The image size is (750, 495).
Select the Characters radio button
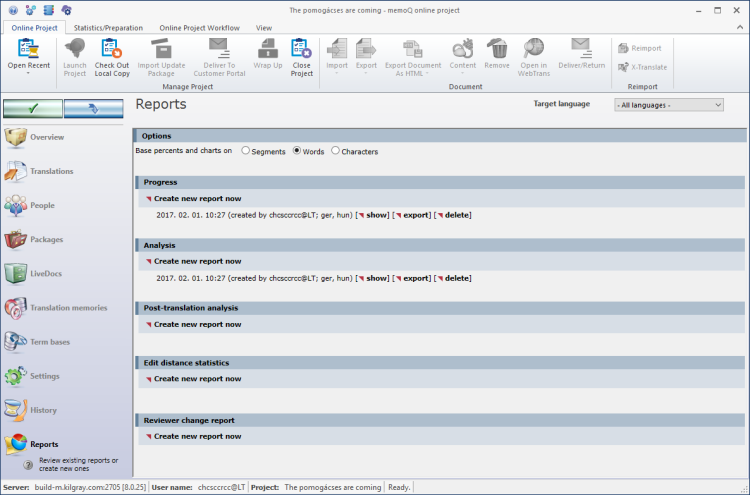(x=335, y=151)
